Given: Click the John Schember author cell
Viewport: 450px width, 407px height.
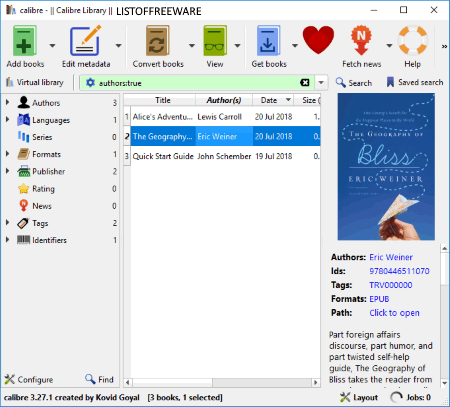Looking at the screenshot, I should click(x=224, y=156).
